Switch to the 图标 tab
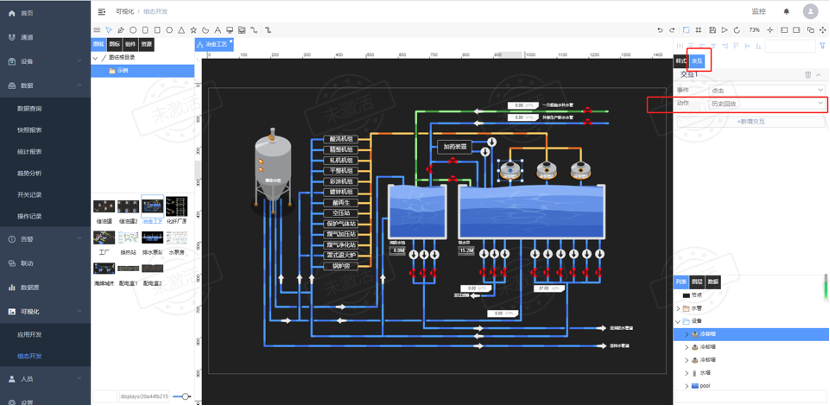The height and width of the screenshot is (406, 830). [x=114, y=45]
